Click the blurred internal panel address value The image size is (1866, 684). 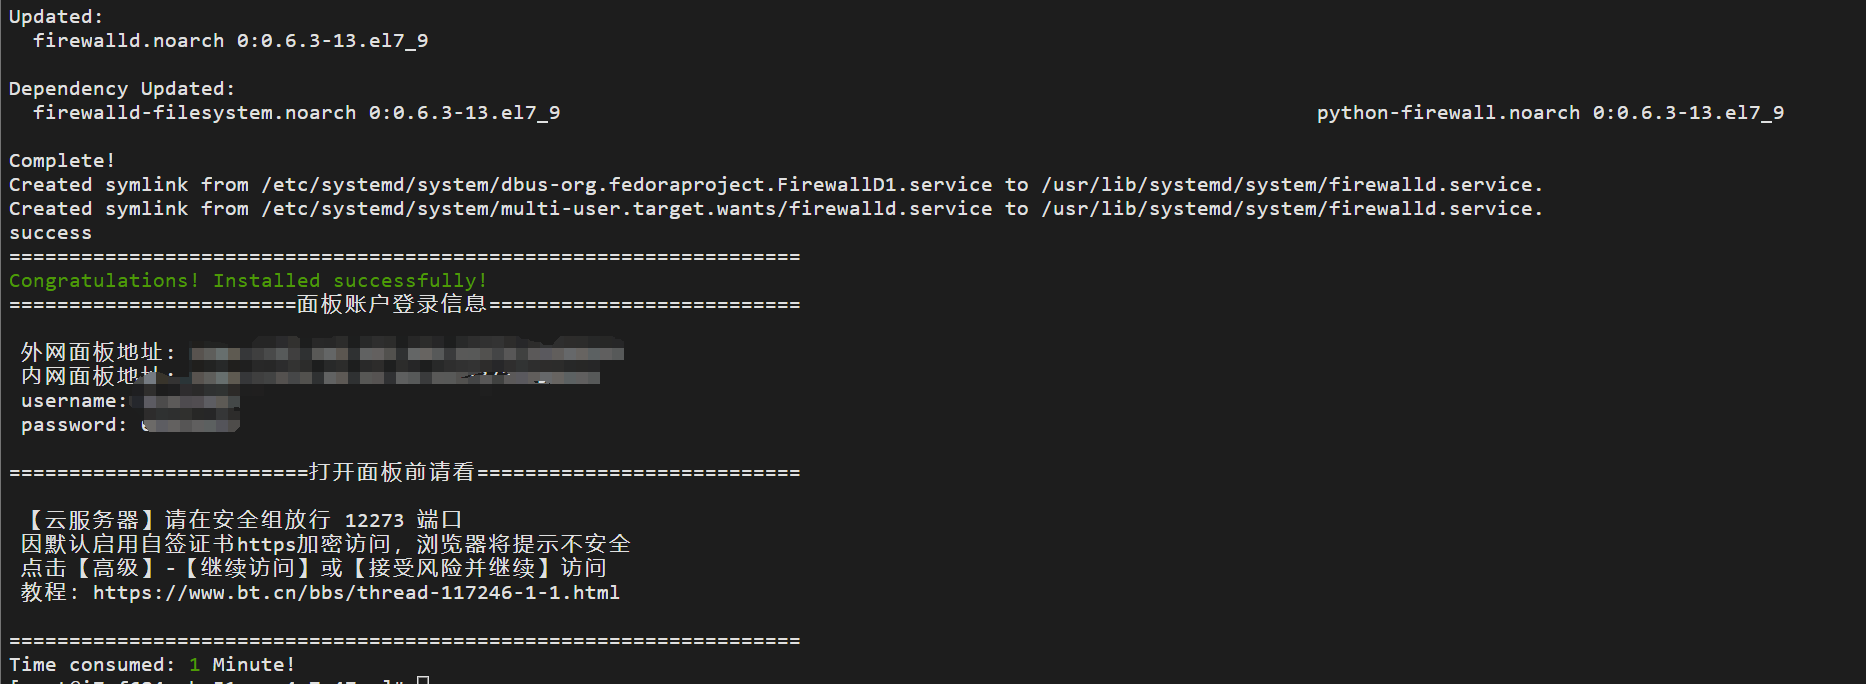pyautogui.click(x=395, y=377)
